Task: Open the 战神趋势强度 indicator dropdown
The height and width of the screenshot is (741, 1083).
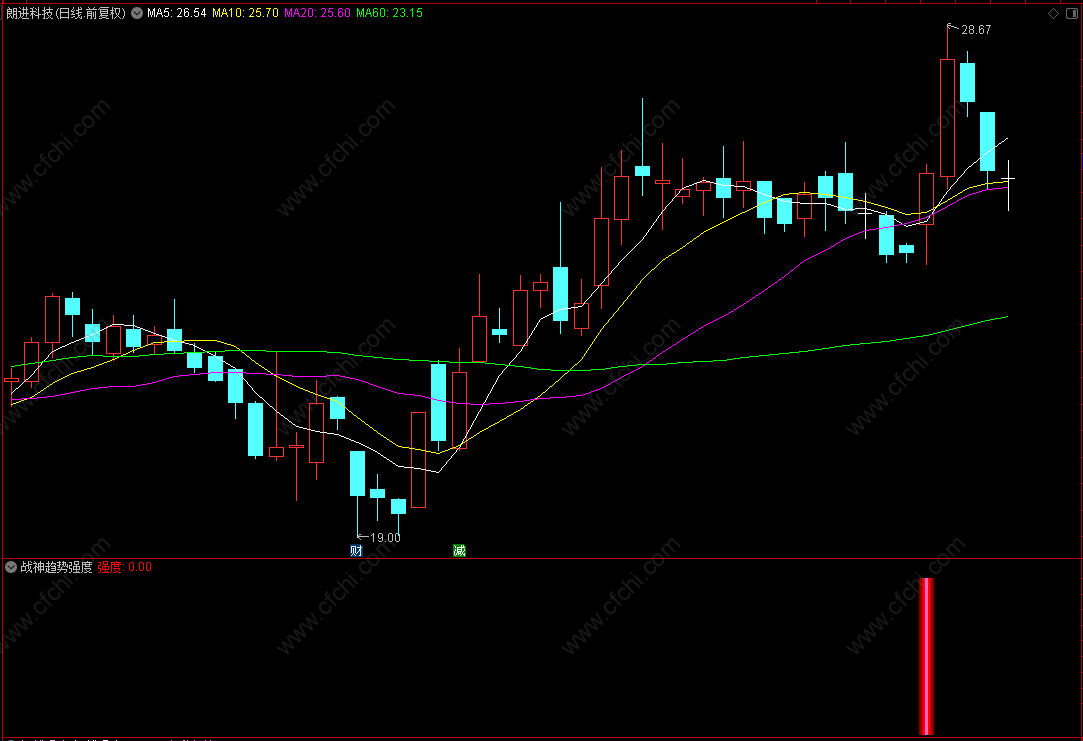Action: (11, 567)
